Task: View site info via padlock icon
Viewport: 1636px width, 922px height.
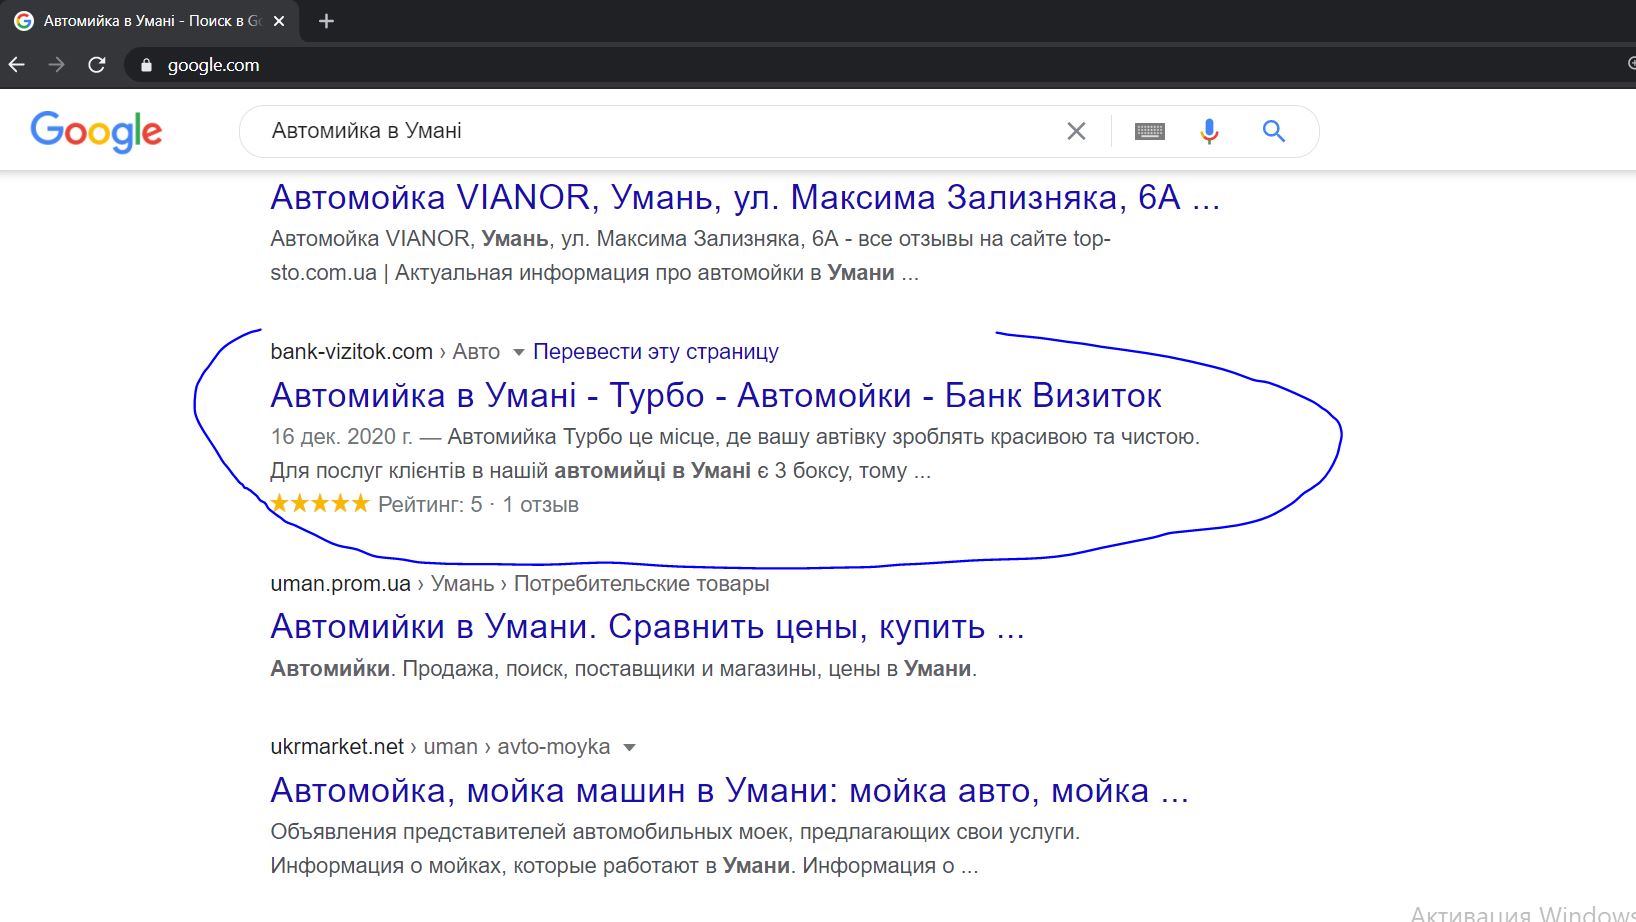Action: pos(147,65)
